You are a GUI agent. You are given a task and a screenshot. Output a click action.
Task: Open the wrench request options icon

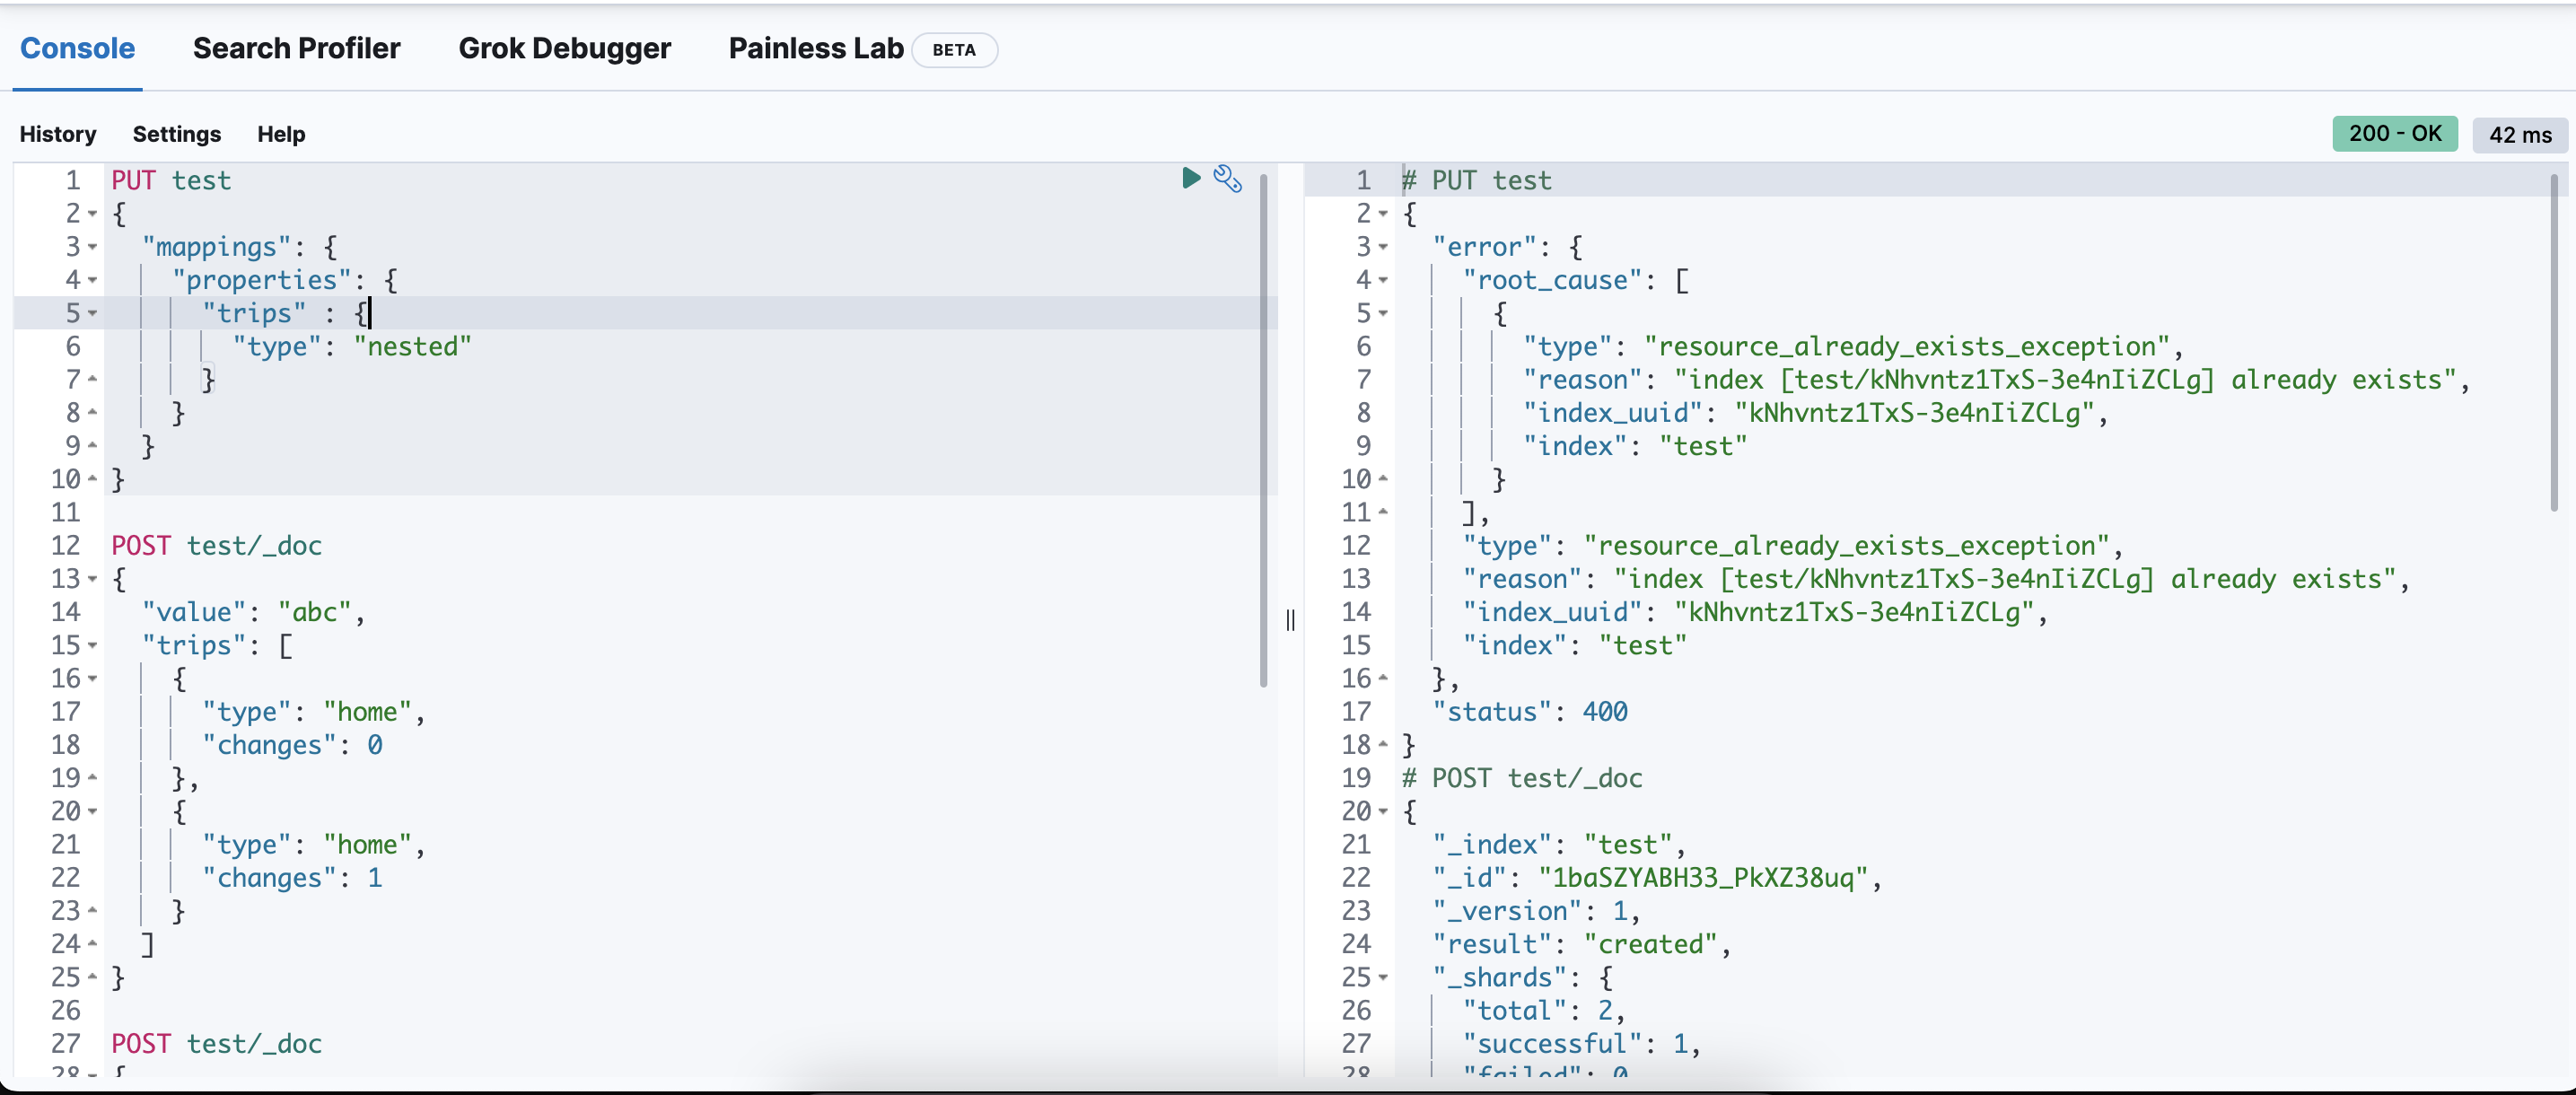[1227, 179]
